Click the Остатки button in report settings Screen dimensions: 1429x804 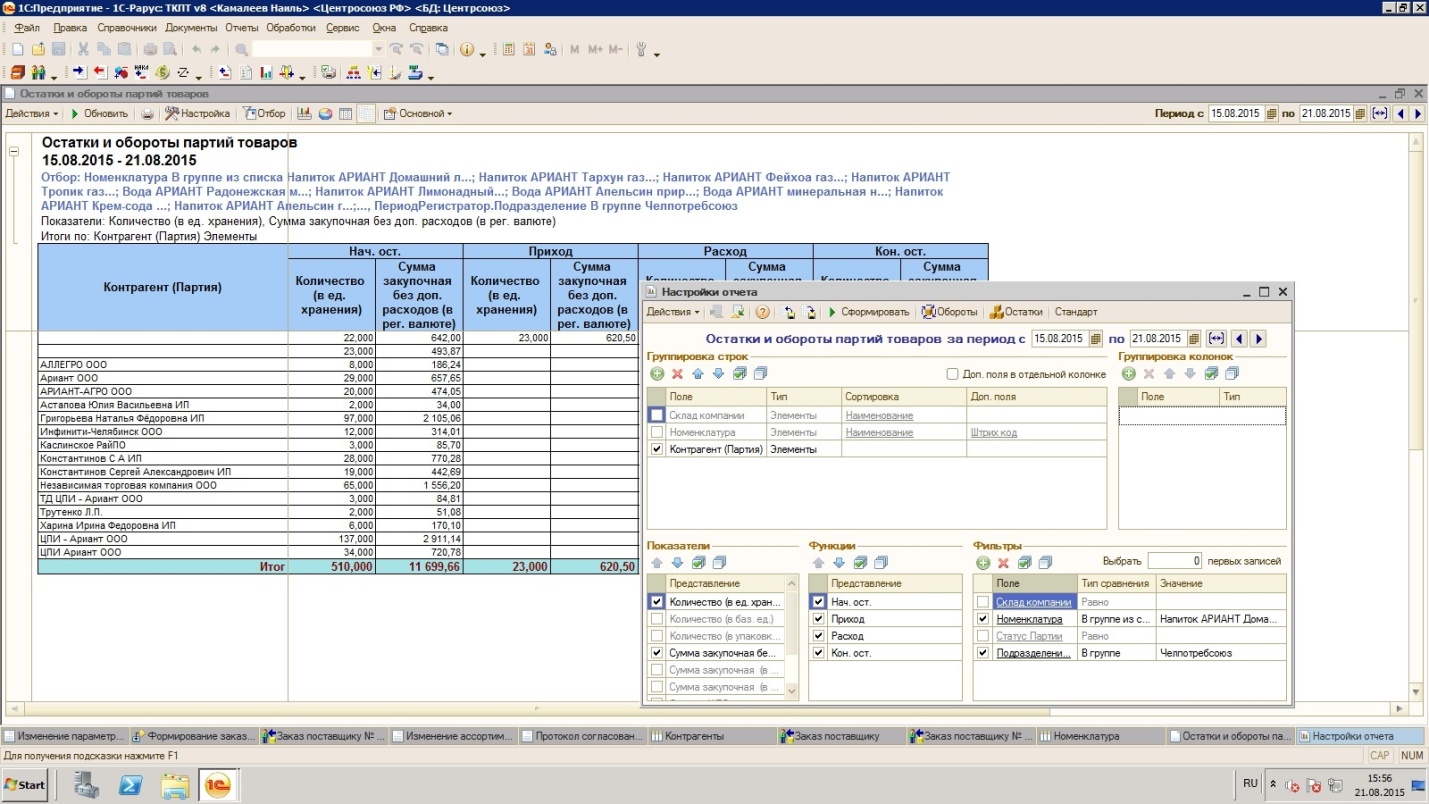point(1016,312)
